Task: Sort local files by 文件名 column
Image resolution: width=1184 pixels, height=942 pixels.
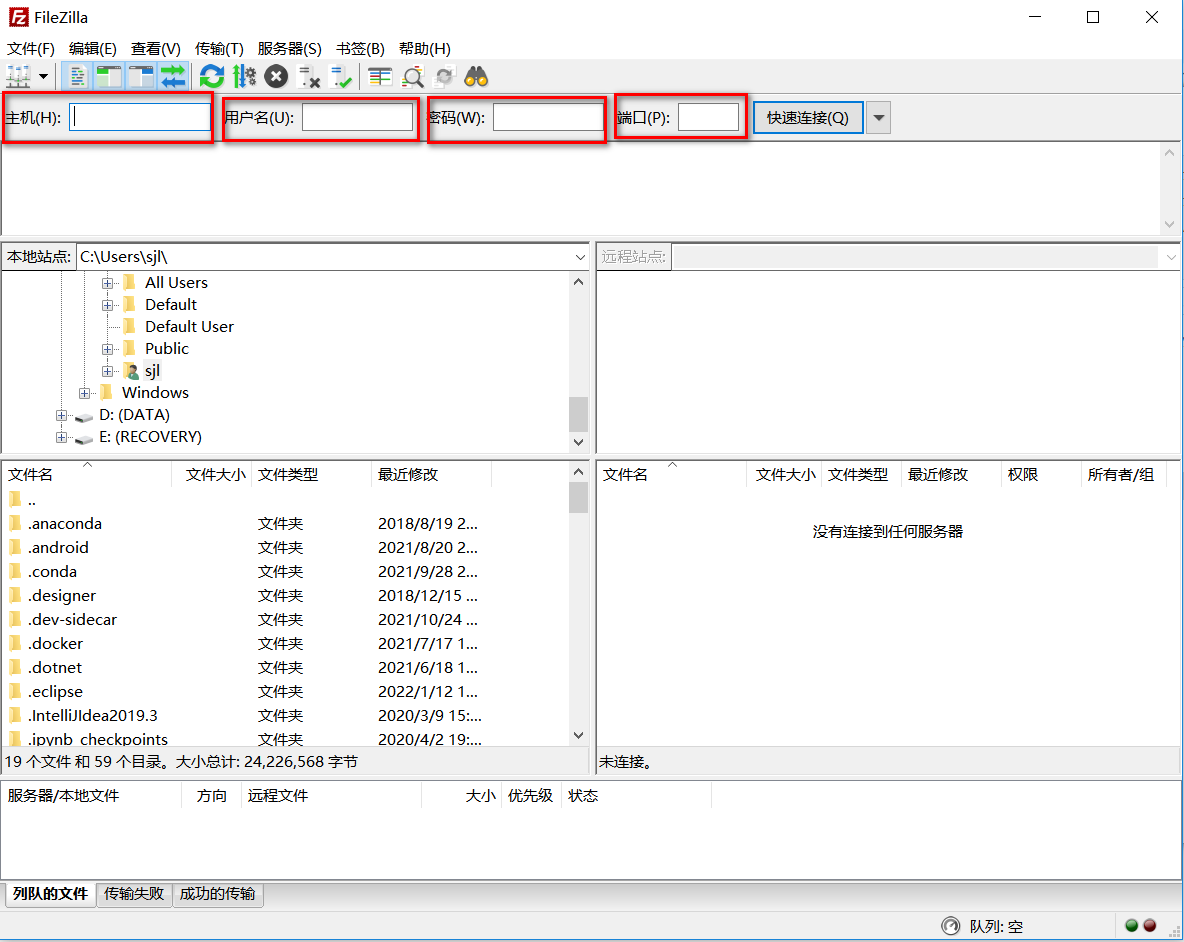Action: (87, 475)
